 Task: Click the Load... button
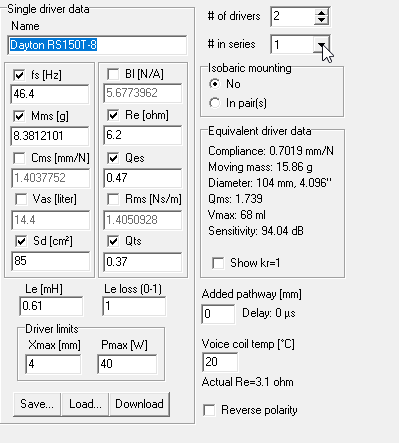(x=85, y=404)
